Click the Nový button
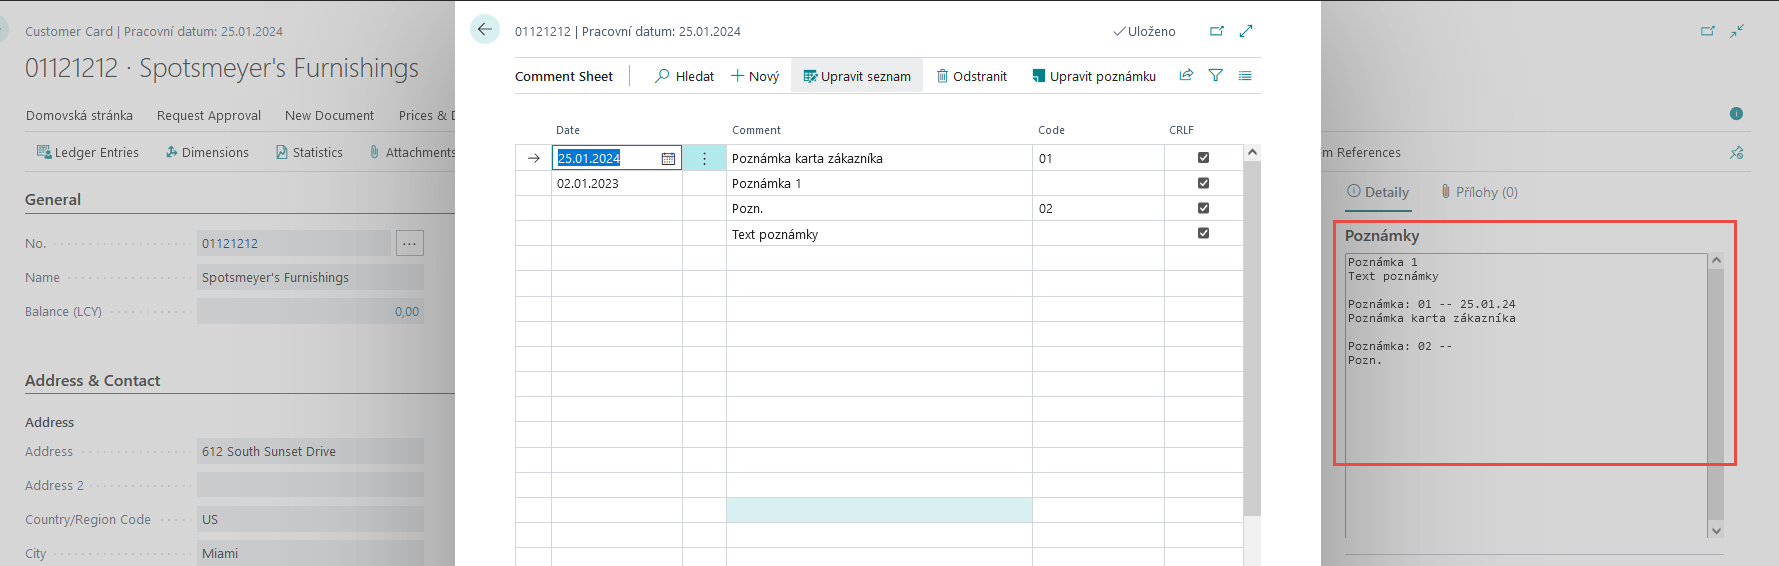This screenshot has width=1779, height=566. 755,76
